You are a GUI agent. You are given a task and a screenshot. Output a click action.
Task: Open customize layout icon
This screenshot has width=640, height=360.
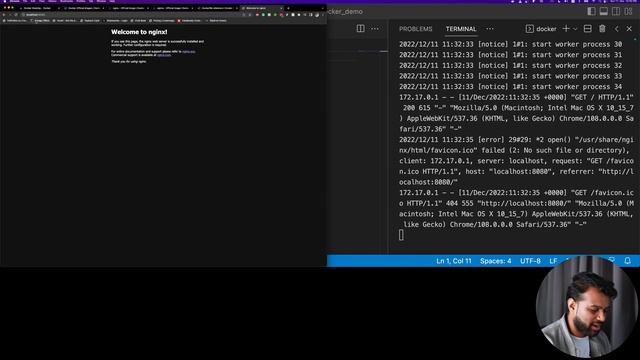click(629, 11)
